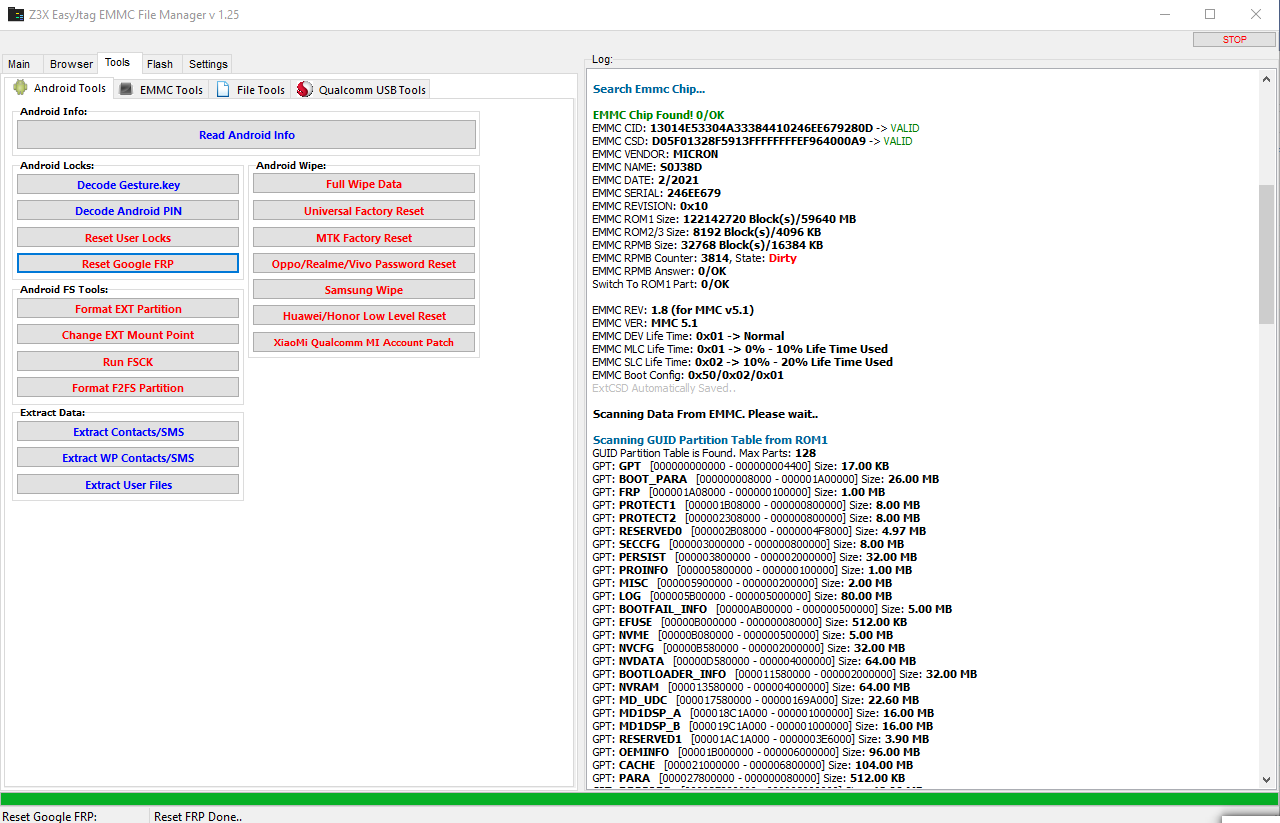Click the Samsung Wipe button
The image size is (1280, 823).
(364, 290)
